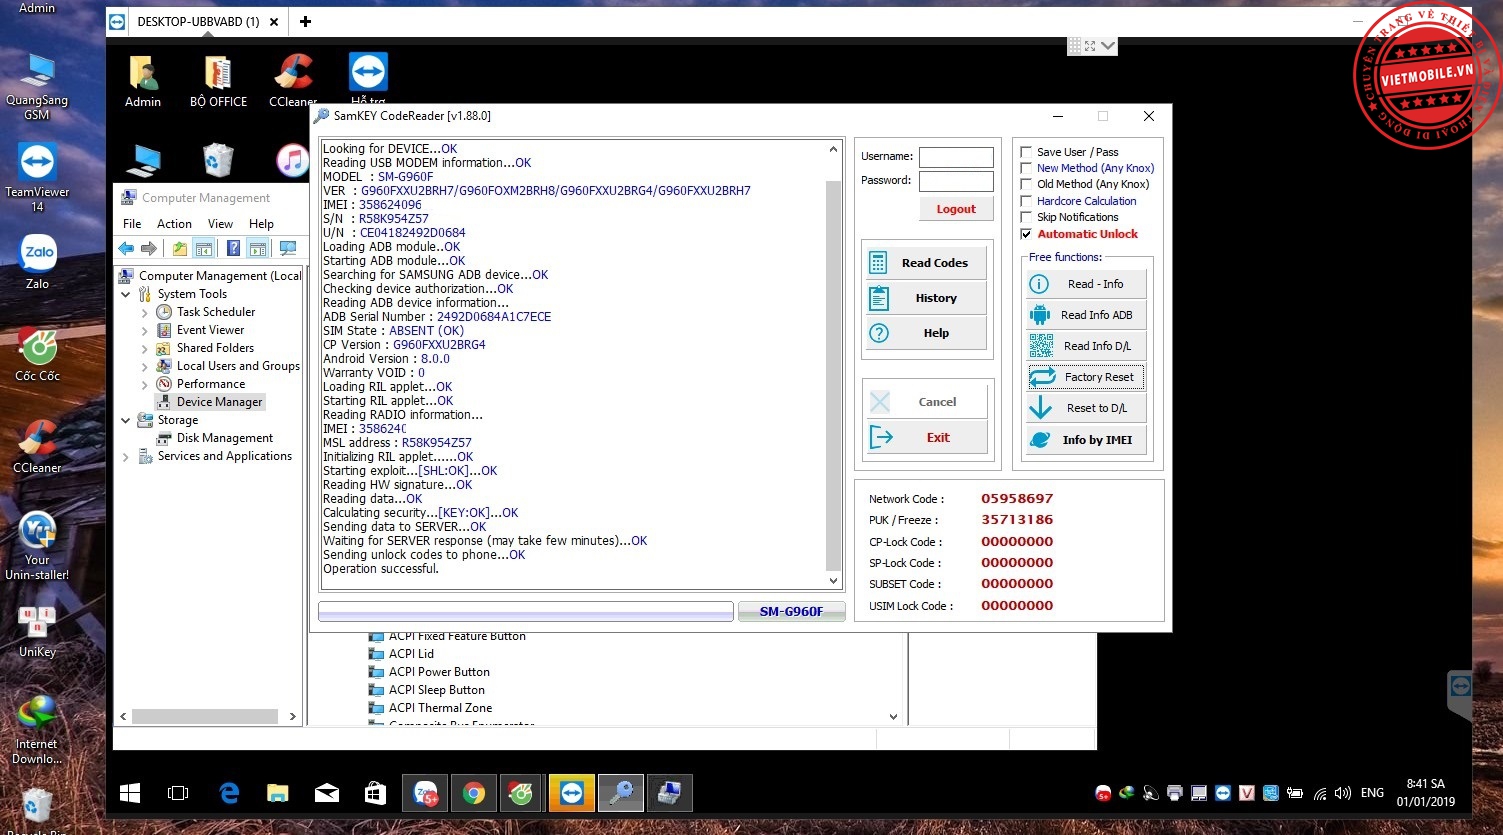Viewport: 1503px width, 835px height.
Task: Click the SamKEY log scrollbar up arrow
Action: (834, 149)
